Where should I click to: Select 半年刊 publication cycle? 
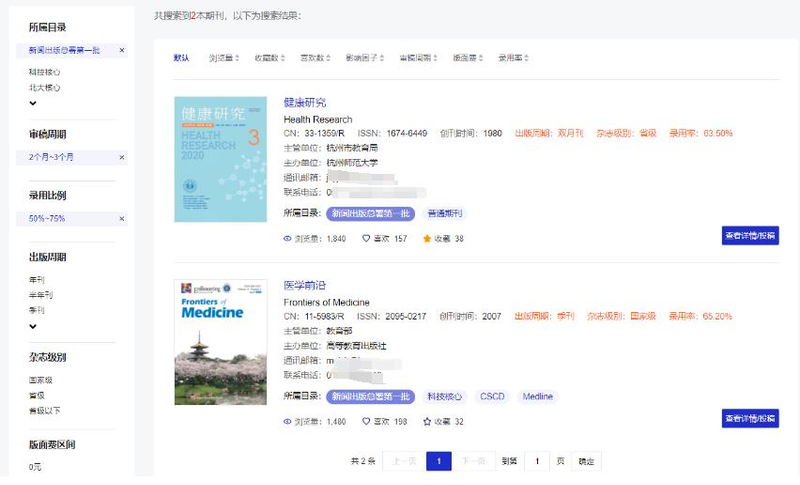[x=41, y=295]
